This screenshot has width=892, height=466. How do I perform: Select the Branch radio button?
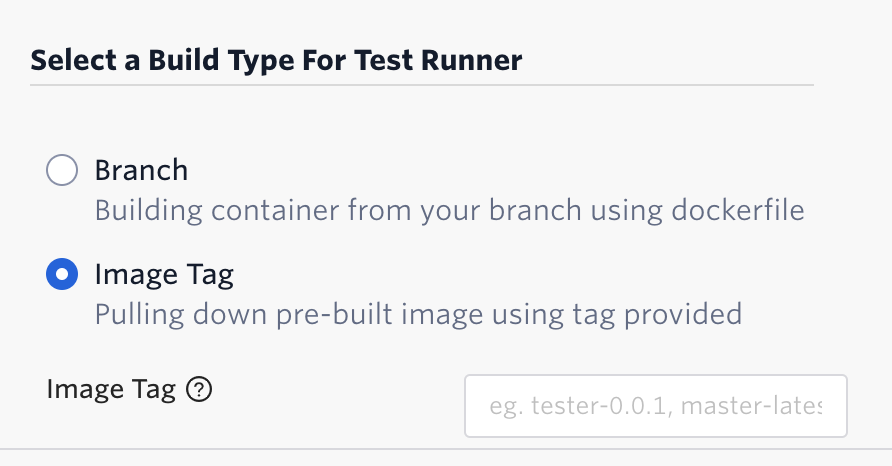[62, 170]
